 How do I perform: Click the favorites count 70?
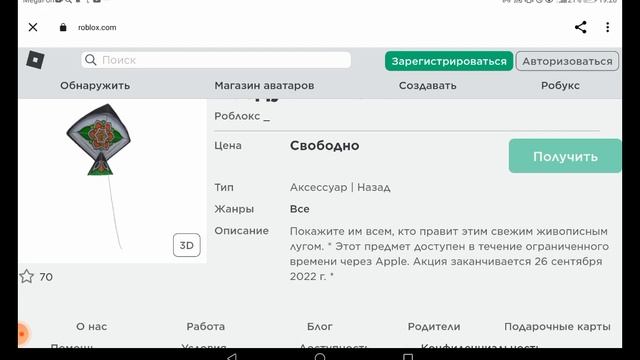tap(46, 277)
